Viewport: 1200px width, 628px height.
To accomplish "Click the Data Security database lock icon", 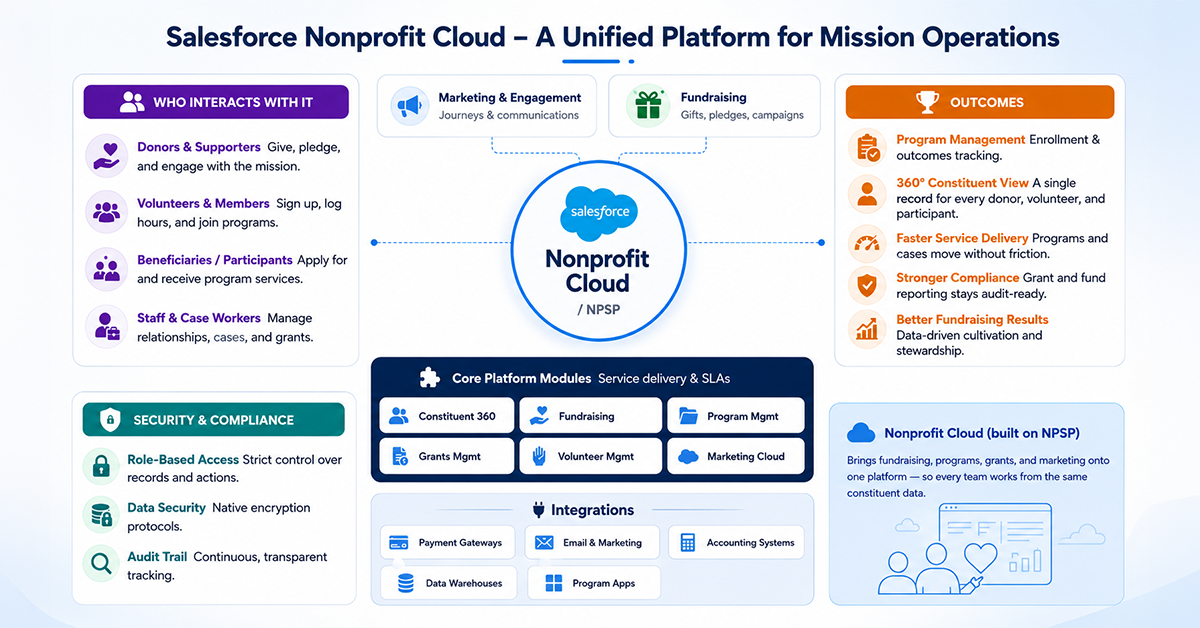I will (101, 515).
